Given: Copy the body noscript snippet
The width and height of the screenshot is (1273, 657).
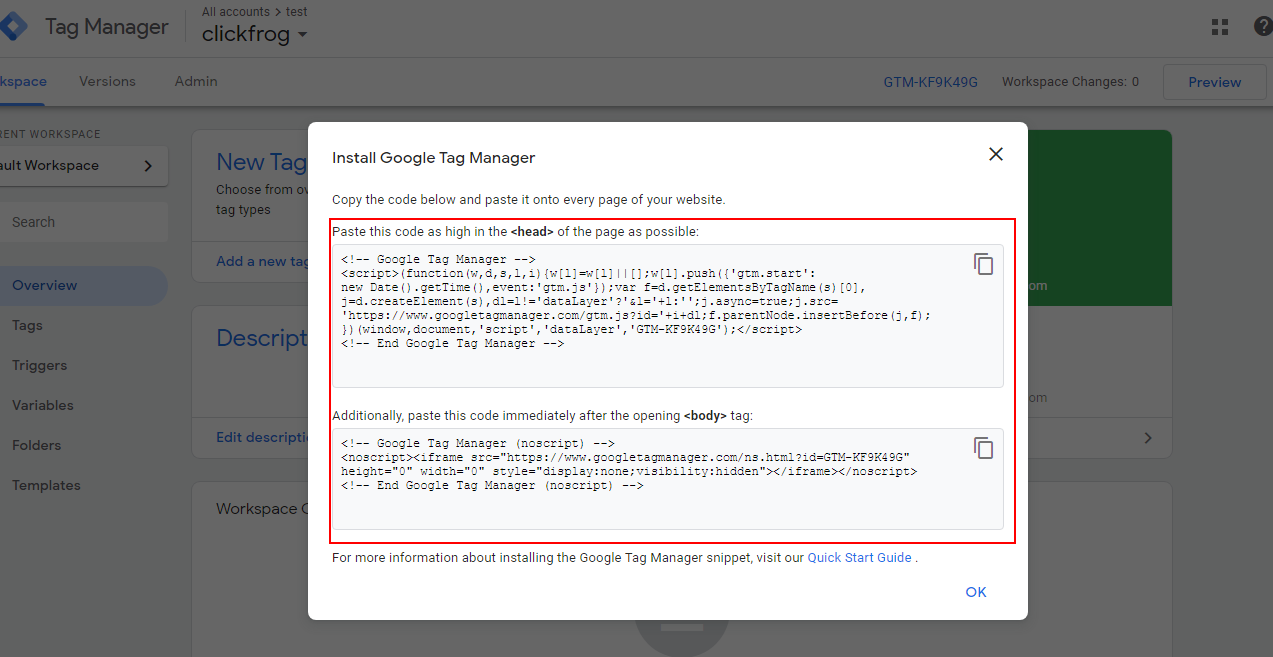Looking at the screenshot, I should [x=984, y=447].
